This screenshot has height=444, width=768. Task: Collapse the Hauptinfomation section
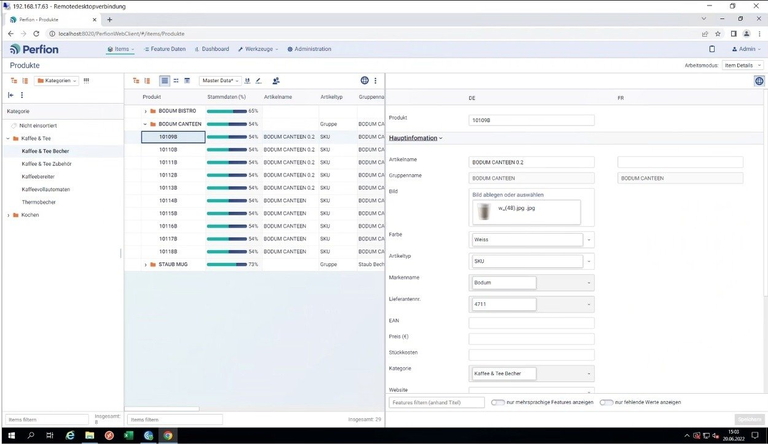[415, 138]
